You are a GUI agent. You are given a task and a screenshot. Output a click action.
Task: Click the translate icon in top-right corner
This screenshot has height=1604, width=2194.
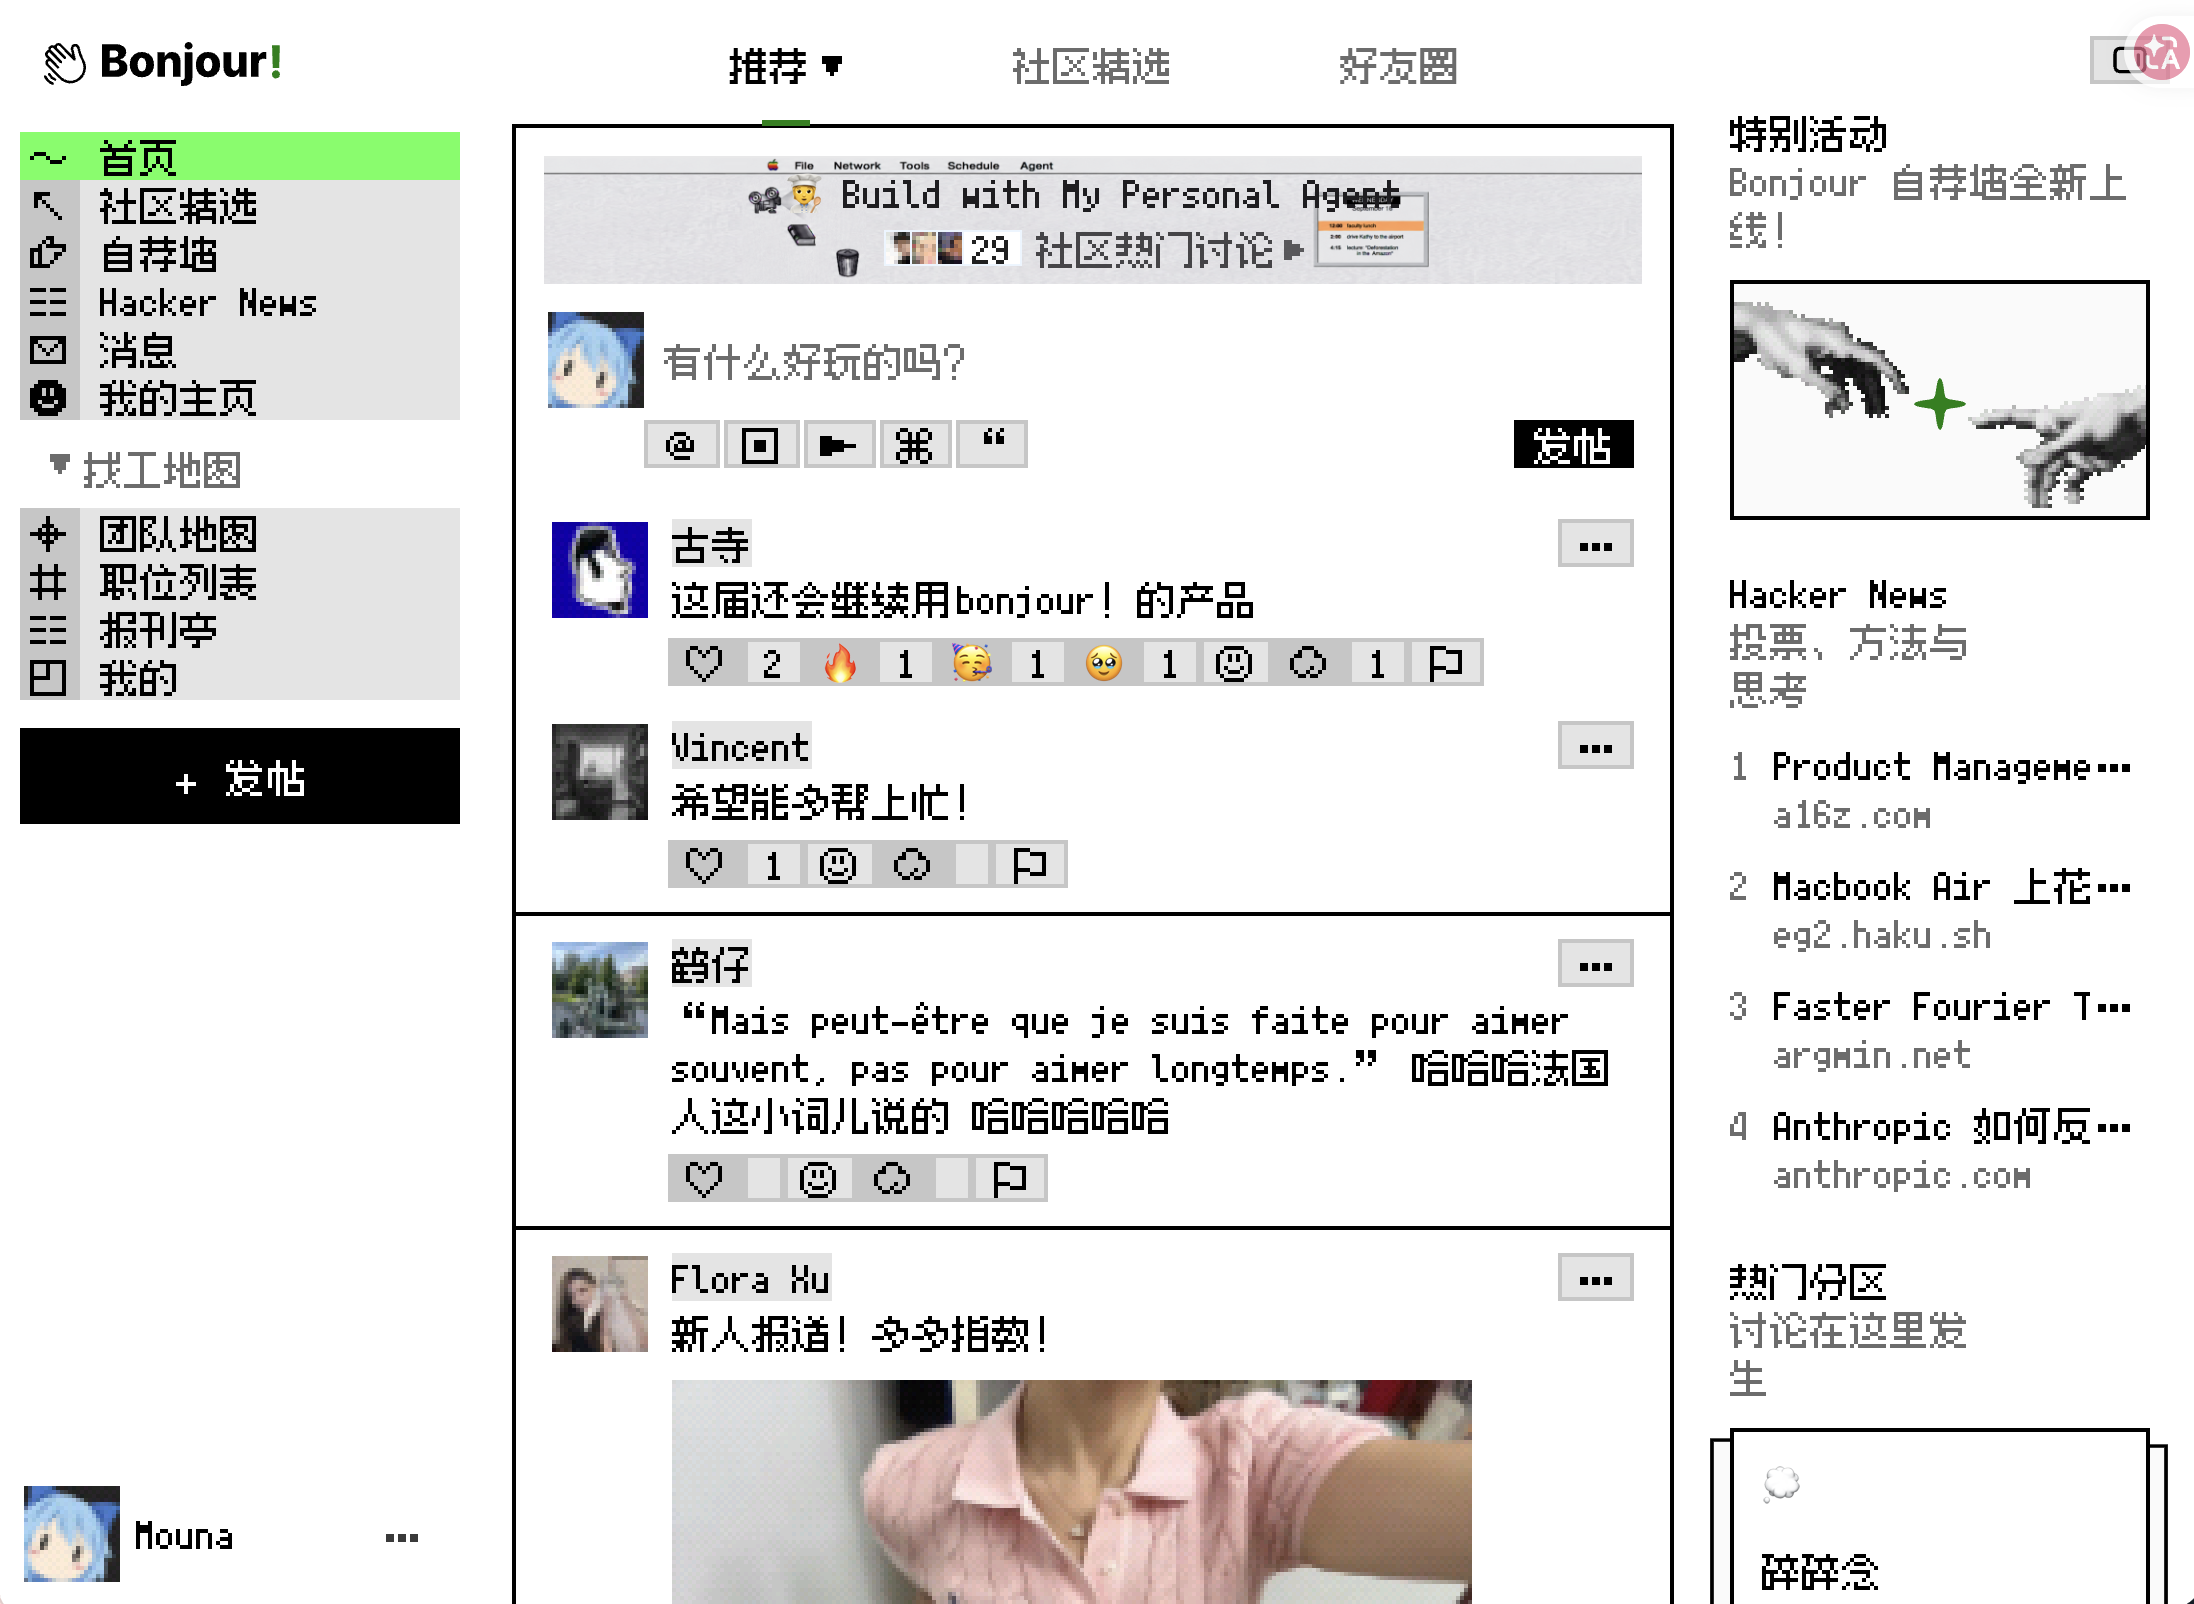[x=2162, y=54]
